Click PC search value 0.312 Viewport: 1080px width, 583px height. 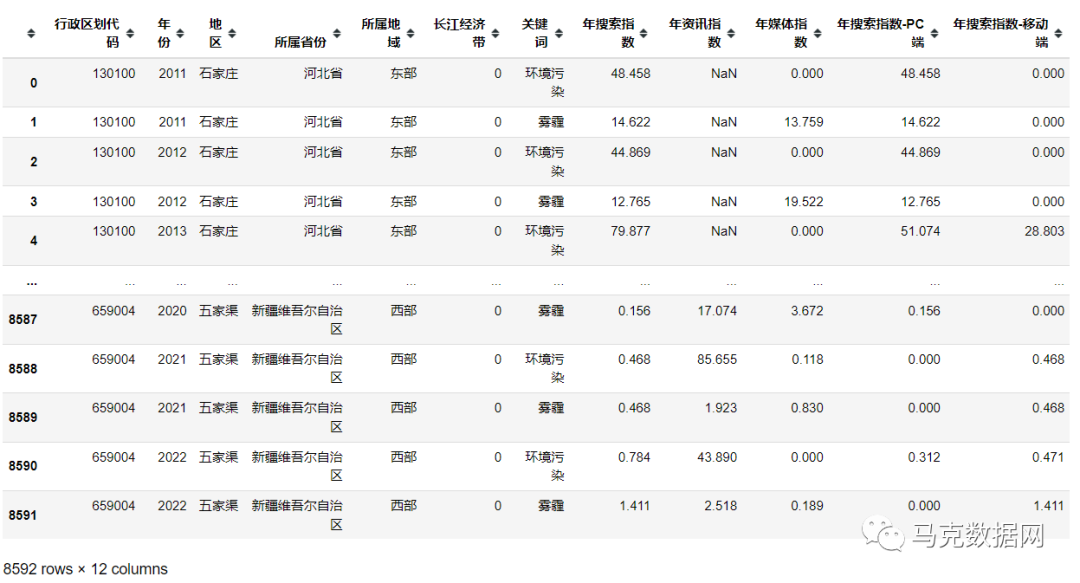click(924, 458)
